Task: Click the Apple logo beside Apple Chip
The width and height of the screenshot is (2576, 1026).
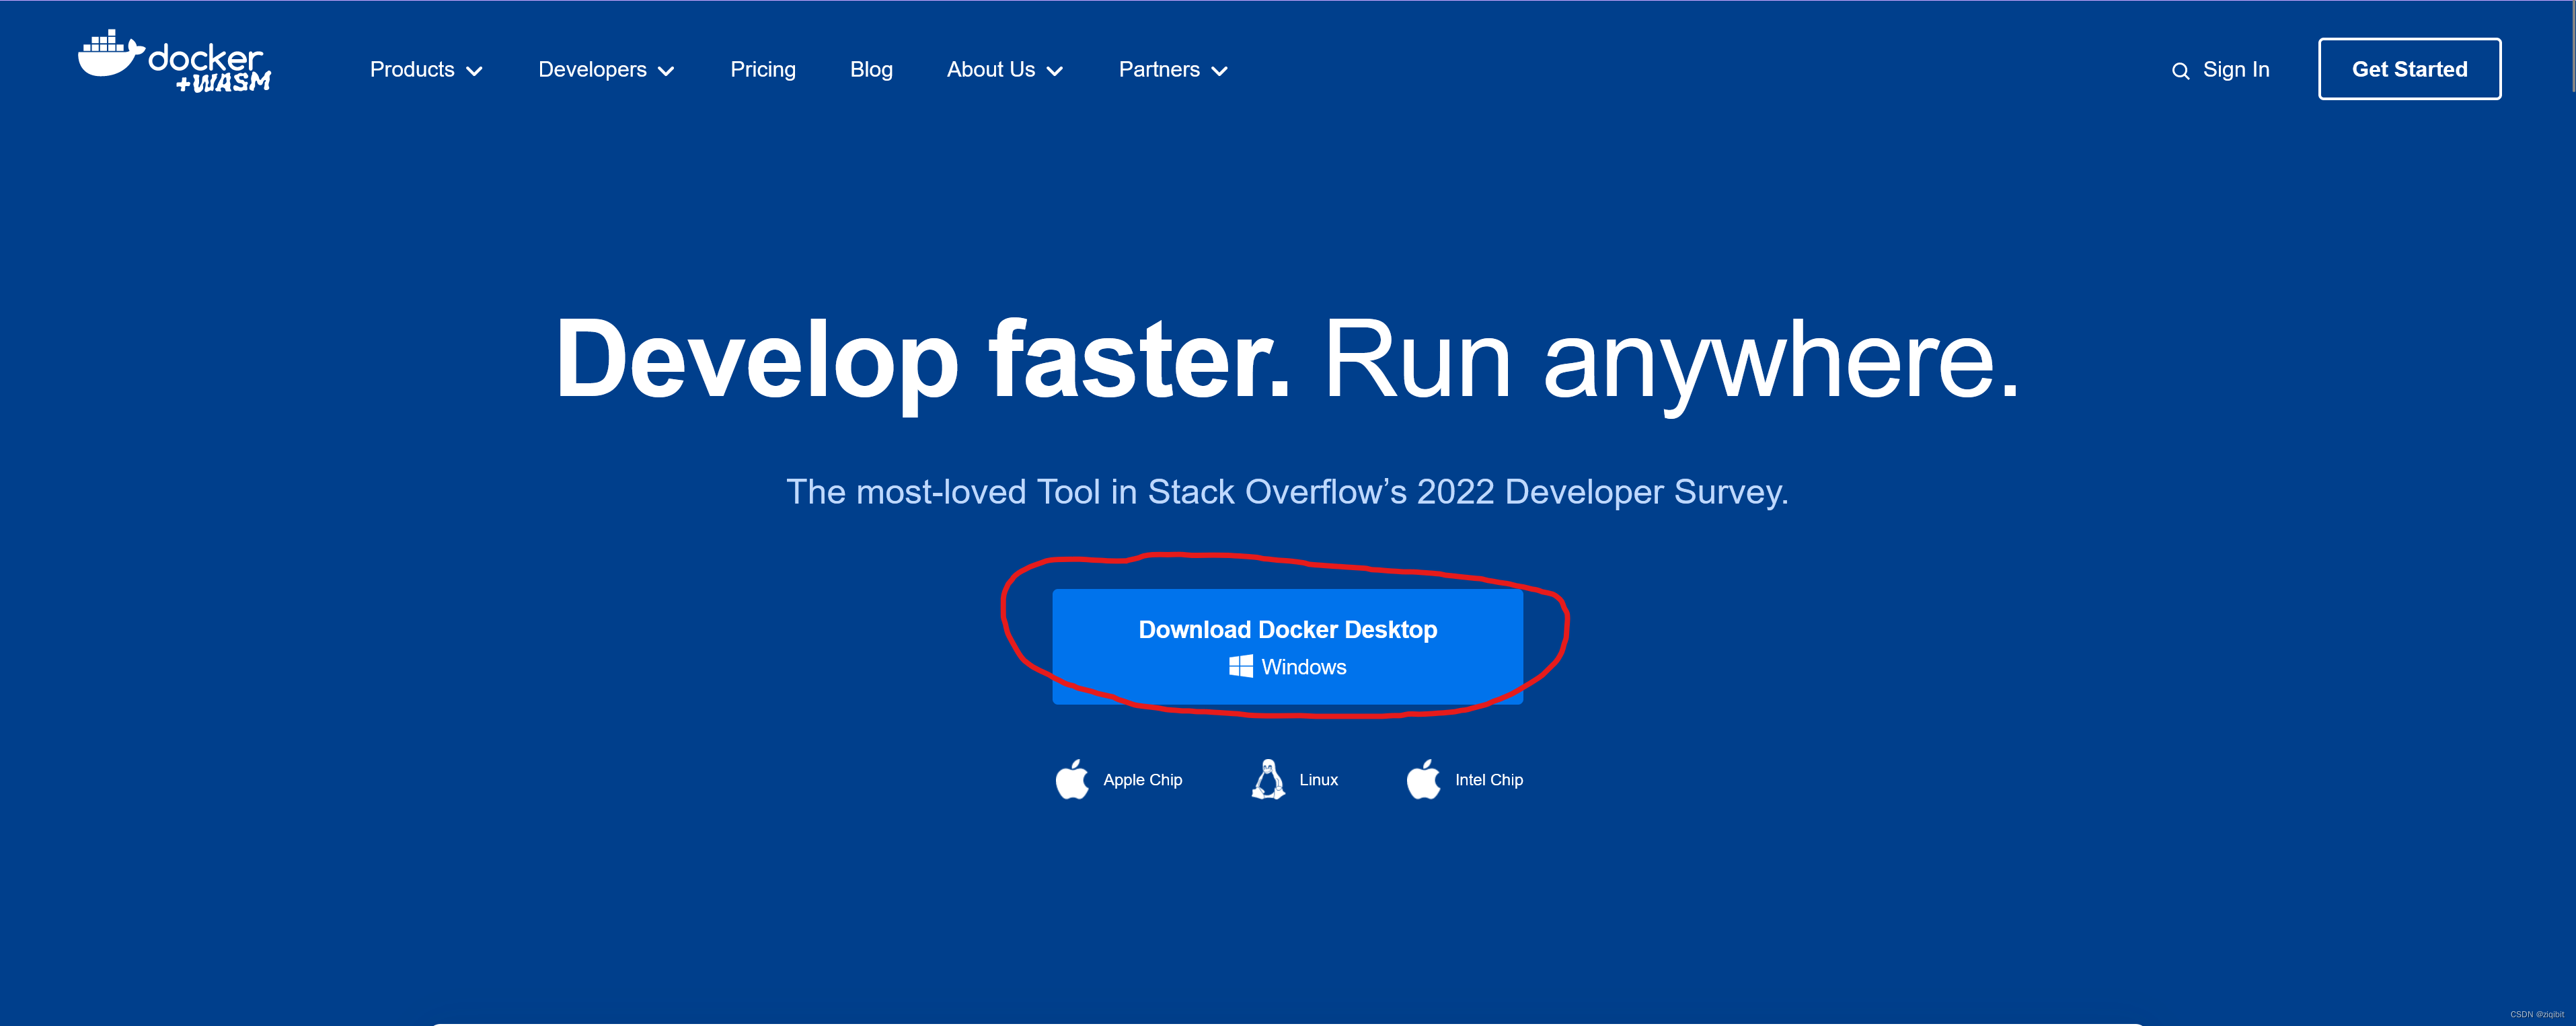Action: pos(1072,779)
